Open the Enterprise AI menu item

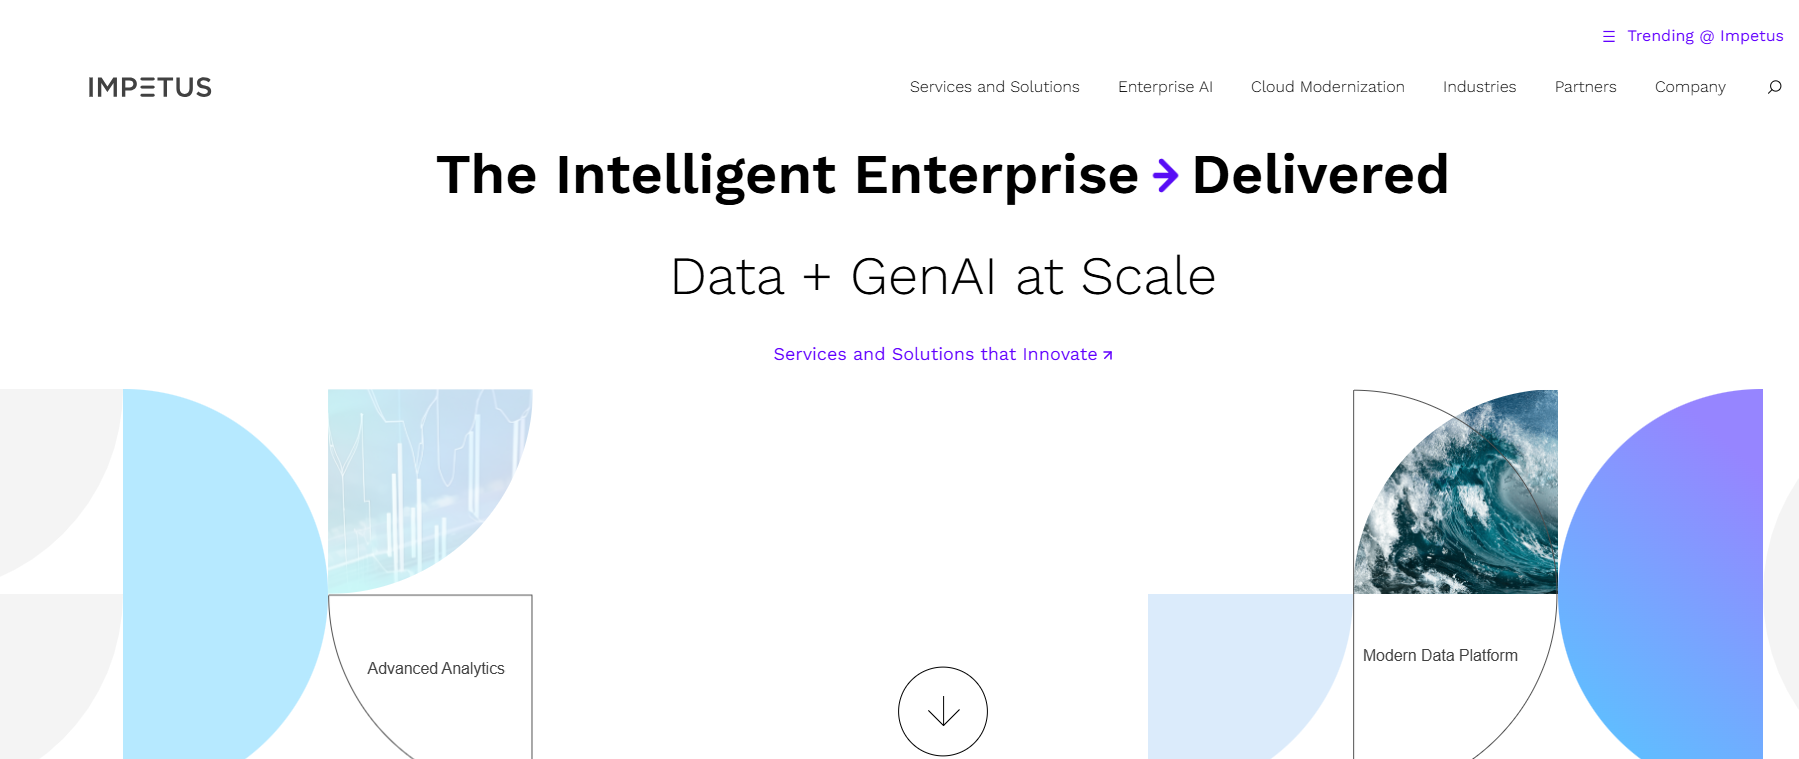coord(1165,87)
